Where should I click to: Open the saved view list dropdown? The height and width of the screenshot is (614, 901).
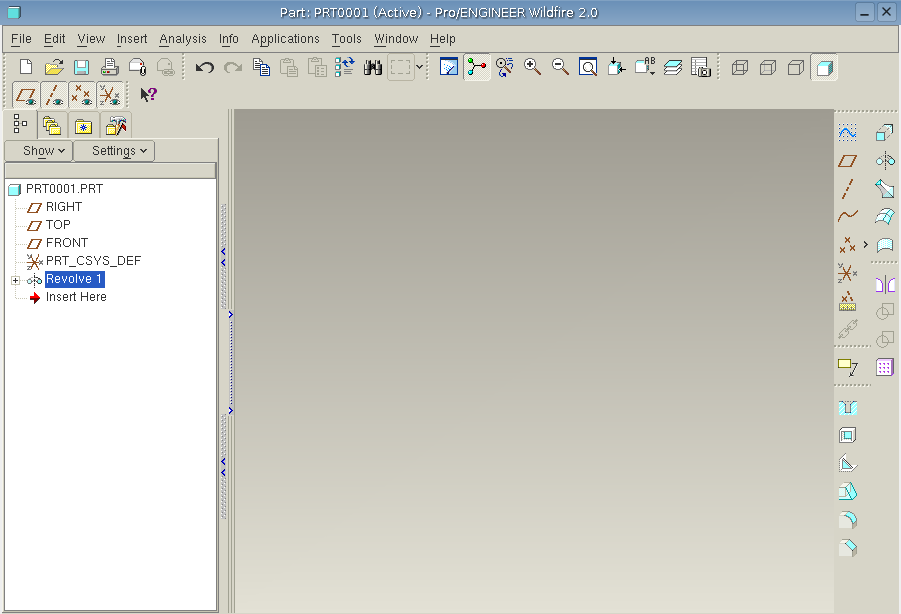click(x=645, y=67)
